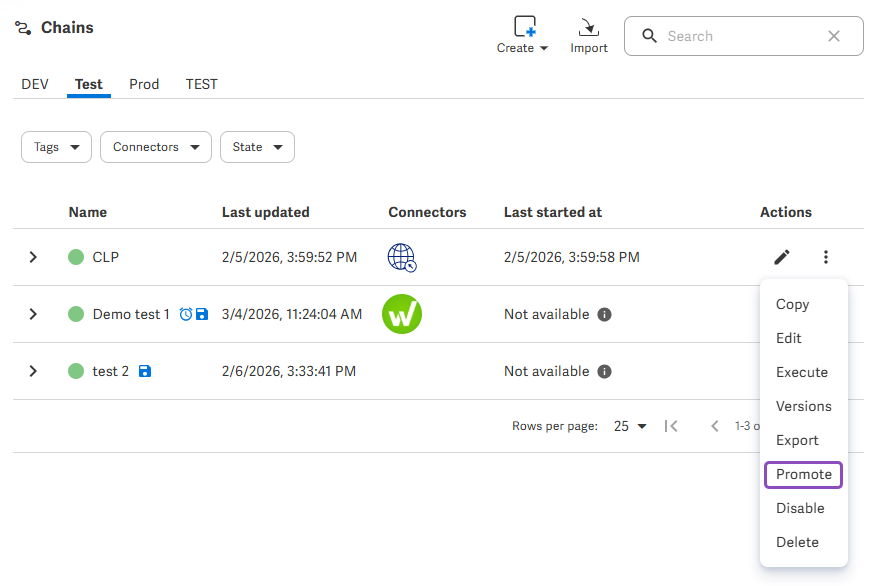This screenshot has width=869, height=586.
Task: Choose Export in the actions menu
Action: point(797,440)
